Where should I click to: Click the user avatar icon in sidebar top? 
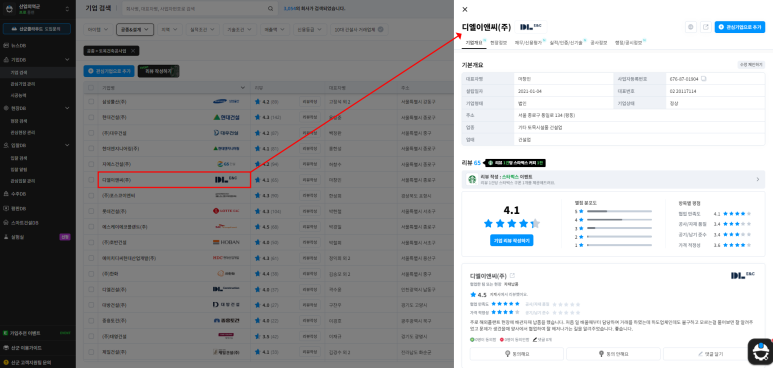9,9
